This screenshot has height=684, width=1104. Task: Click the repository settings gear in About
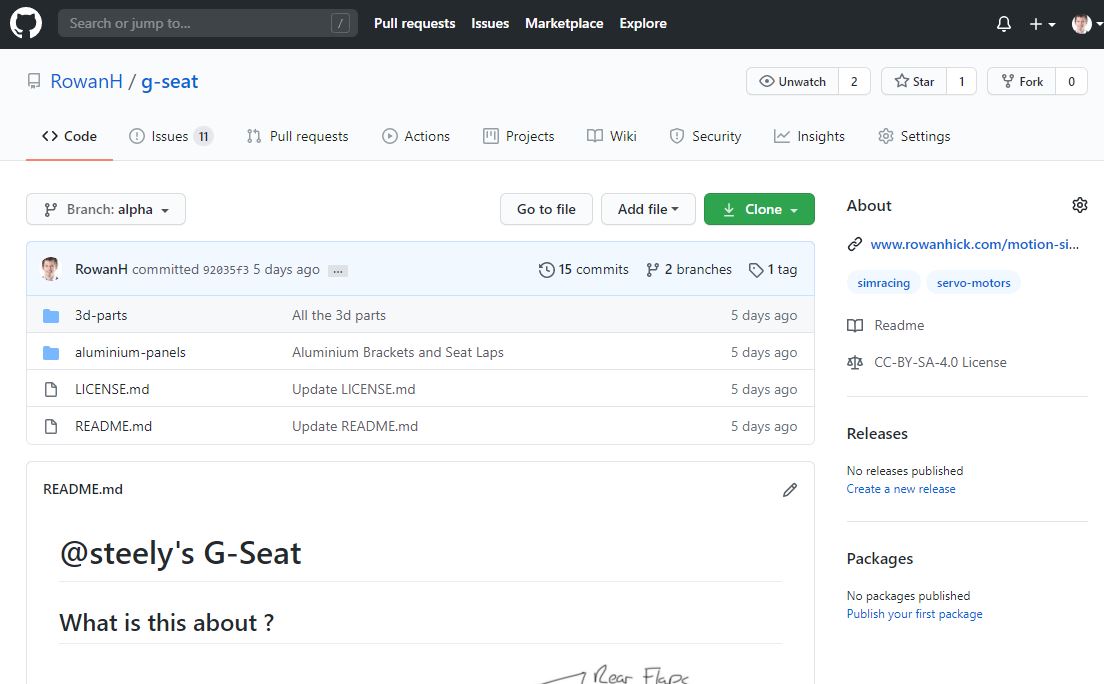click(x=1079, y=205)
